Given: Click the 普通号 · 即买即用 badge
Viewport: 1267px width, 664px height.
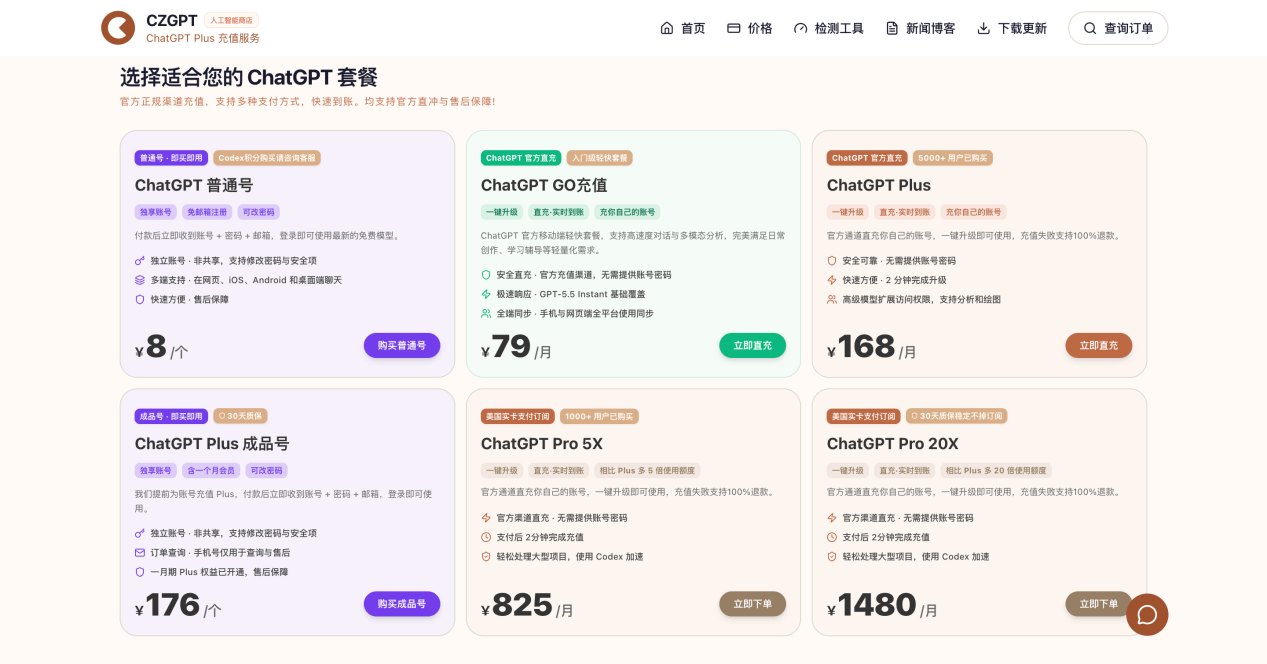Looking at the screenshot, I should tap(171, 158).
